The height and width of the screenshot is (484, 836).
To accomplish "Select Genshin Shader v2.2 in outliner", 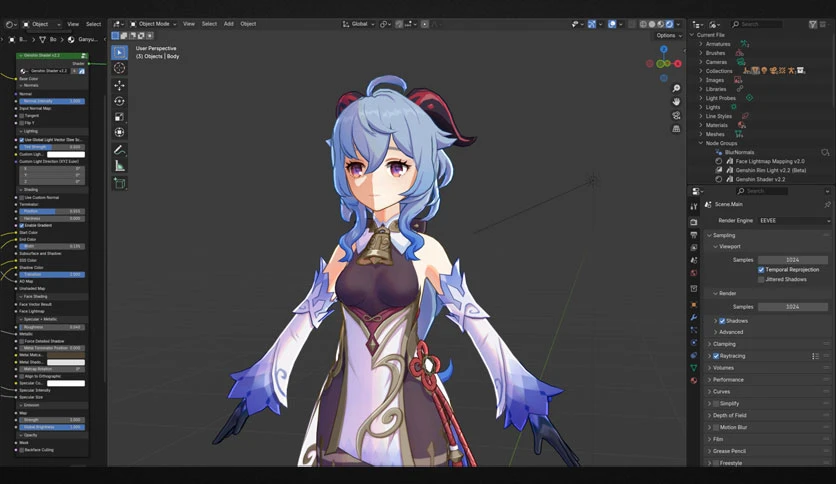I will (760, 180).
